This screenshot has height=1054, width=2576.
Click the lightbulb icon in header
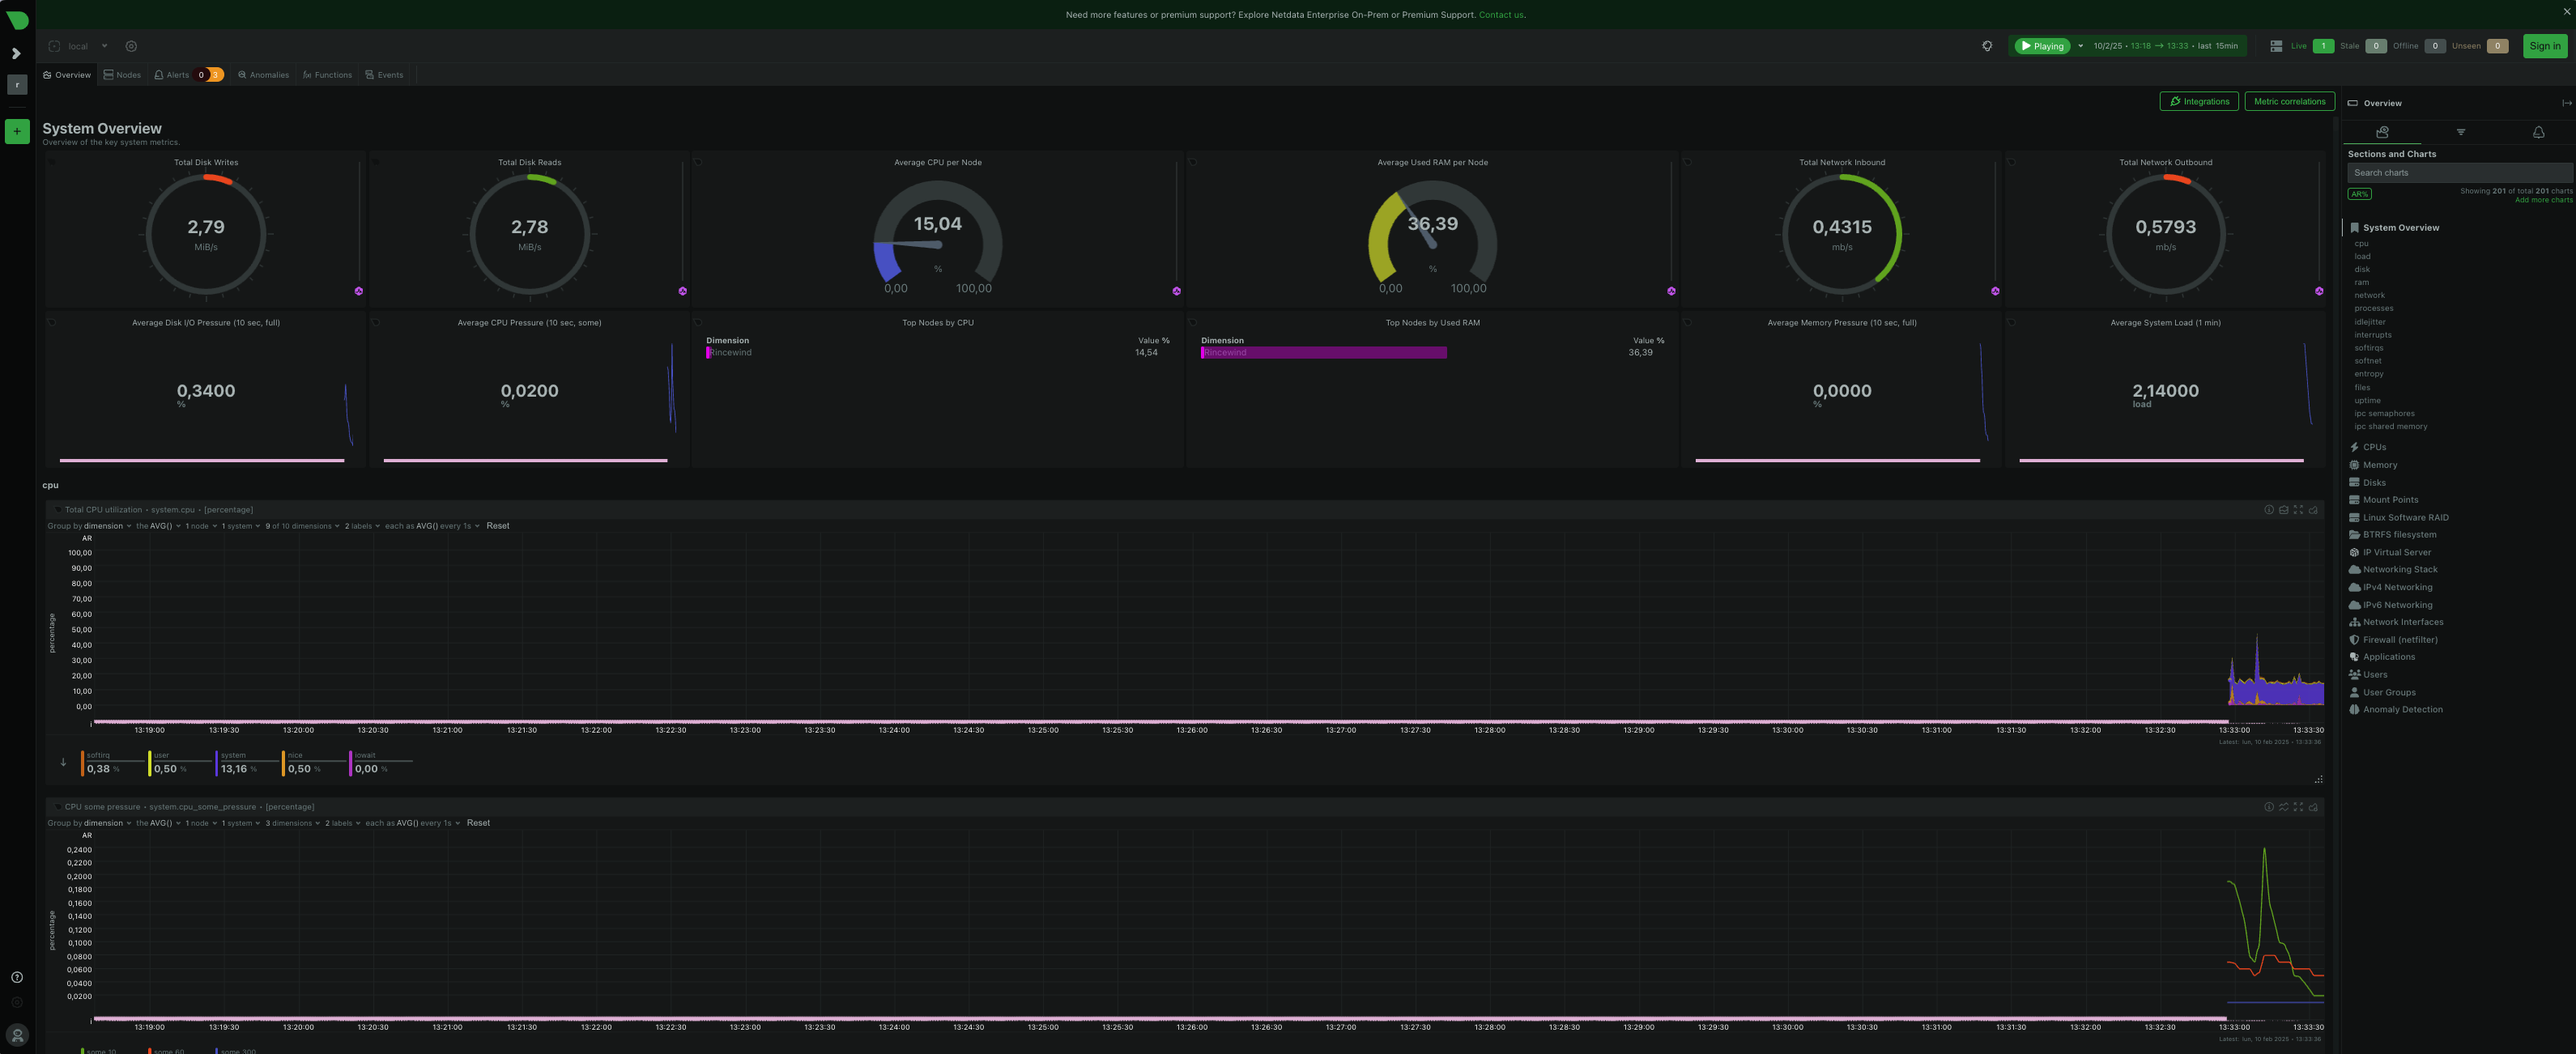click(1987, 46)
